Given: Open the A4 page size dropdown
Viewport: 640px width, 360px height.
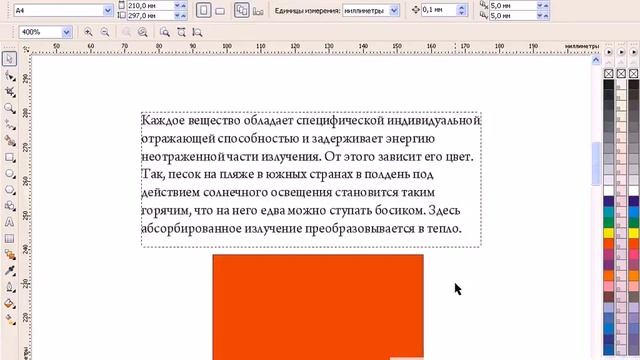Looking at the screenshot, I should [108, 11].
